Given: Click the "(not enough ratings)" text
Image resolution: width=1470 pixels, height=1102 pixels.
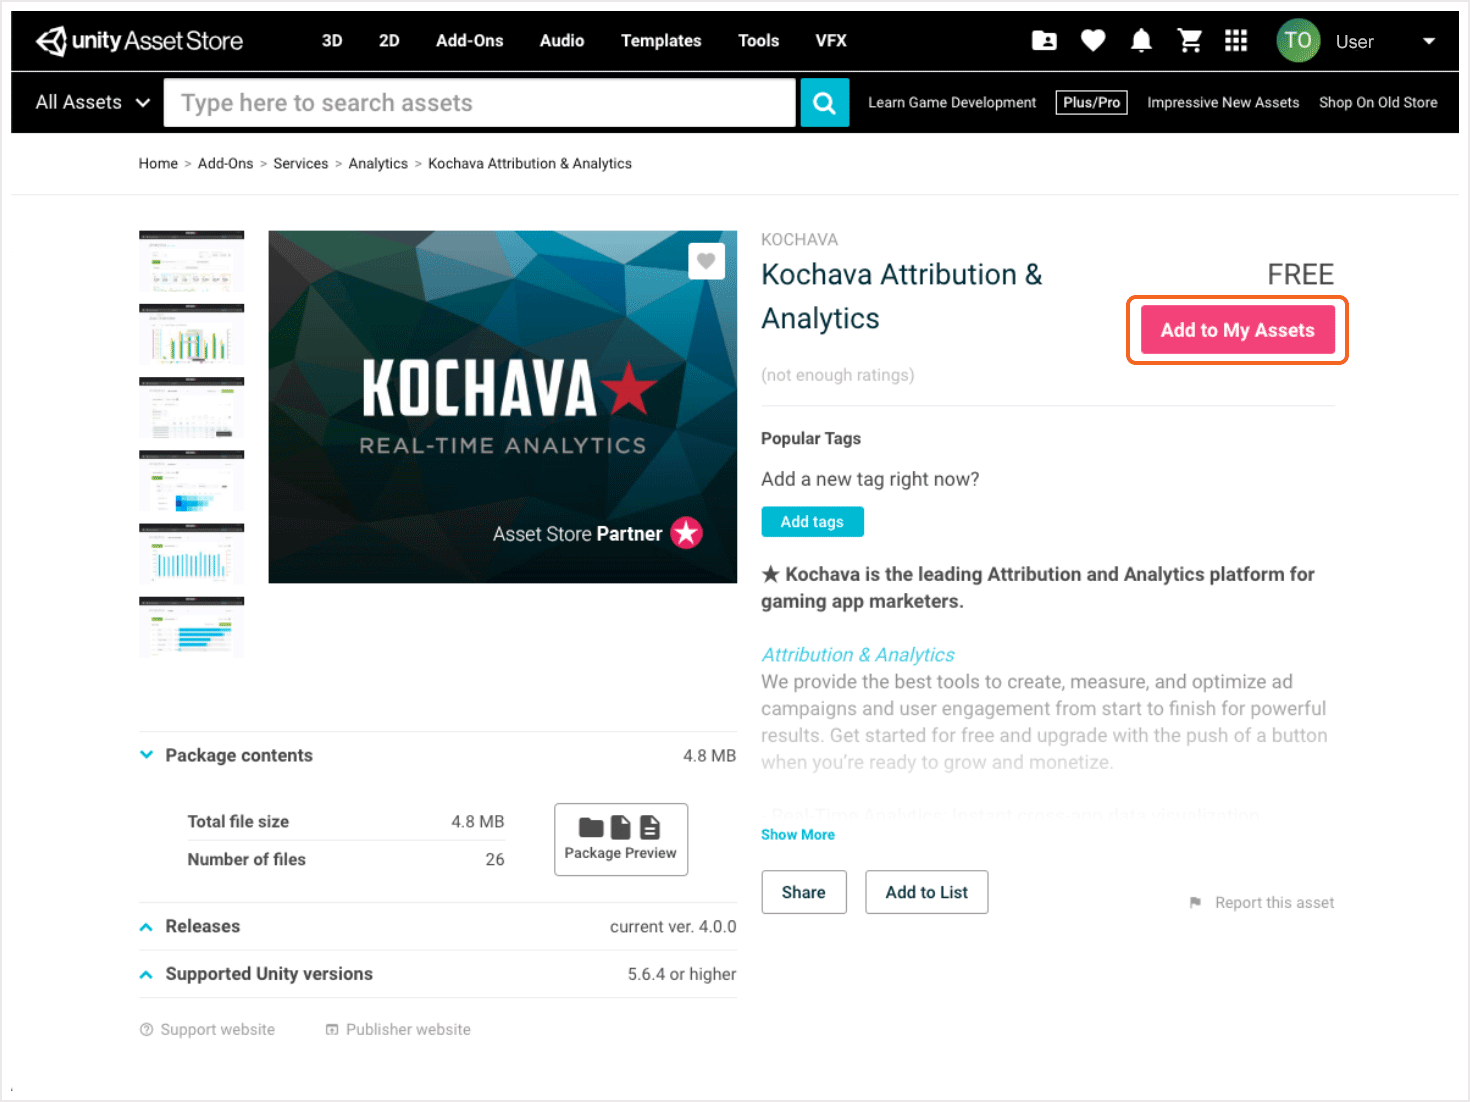Looking at the screenshot, I should [x=838, y=375].
